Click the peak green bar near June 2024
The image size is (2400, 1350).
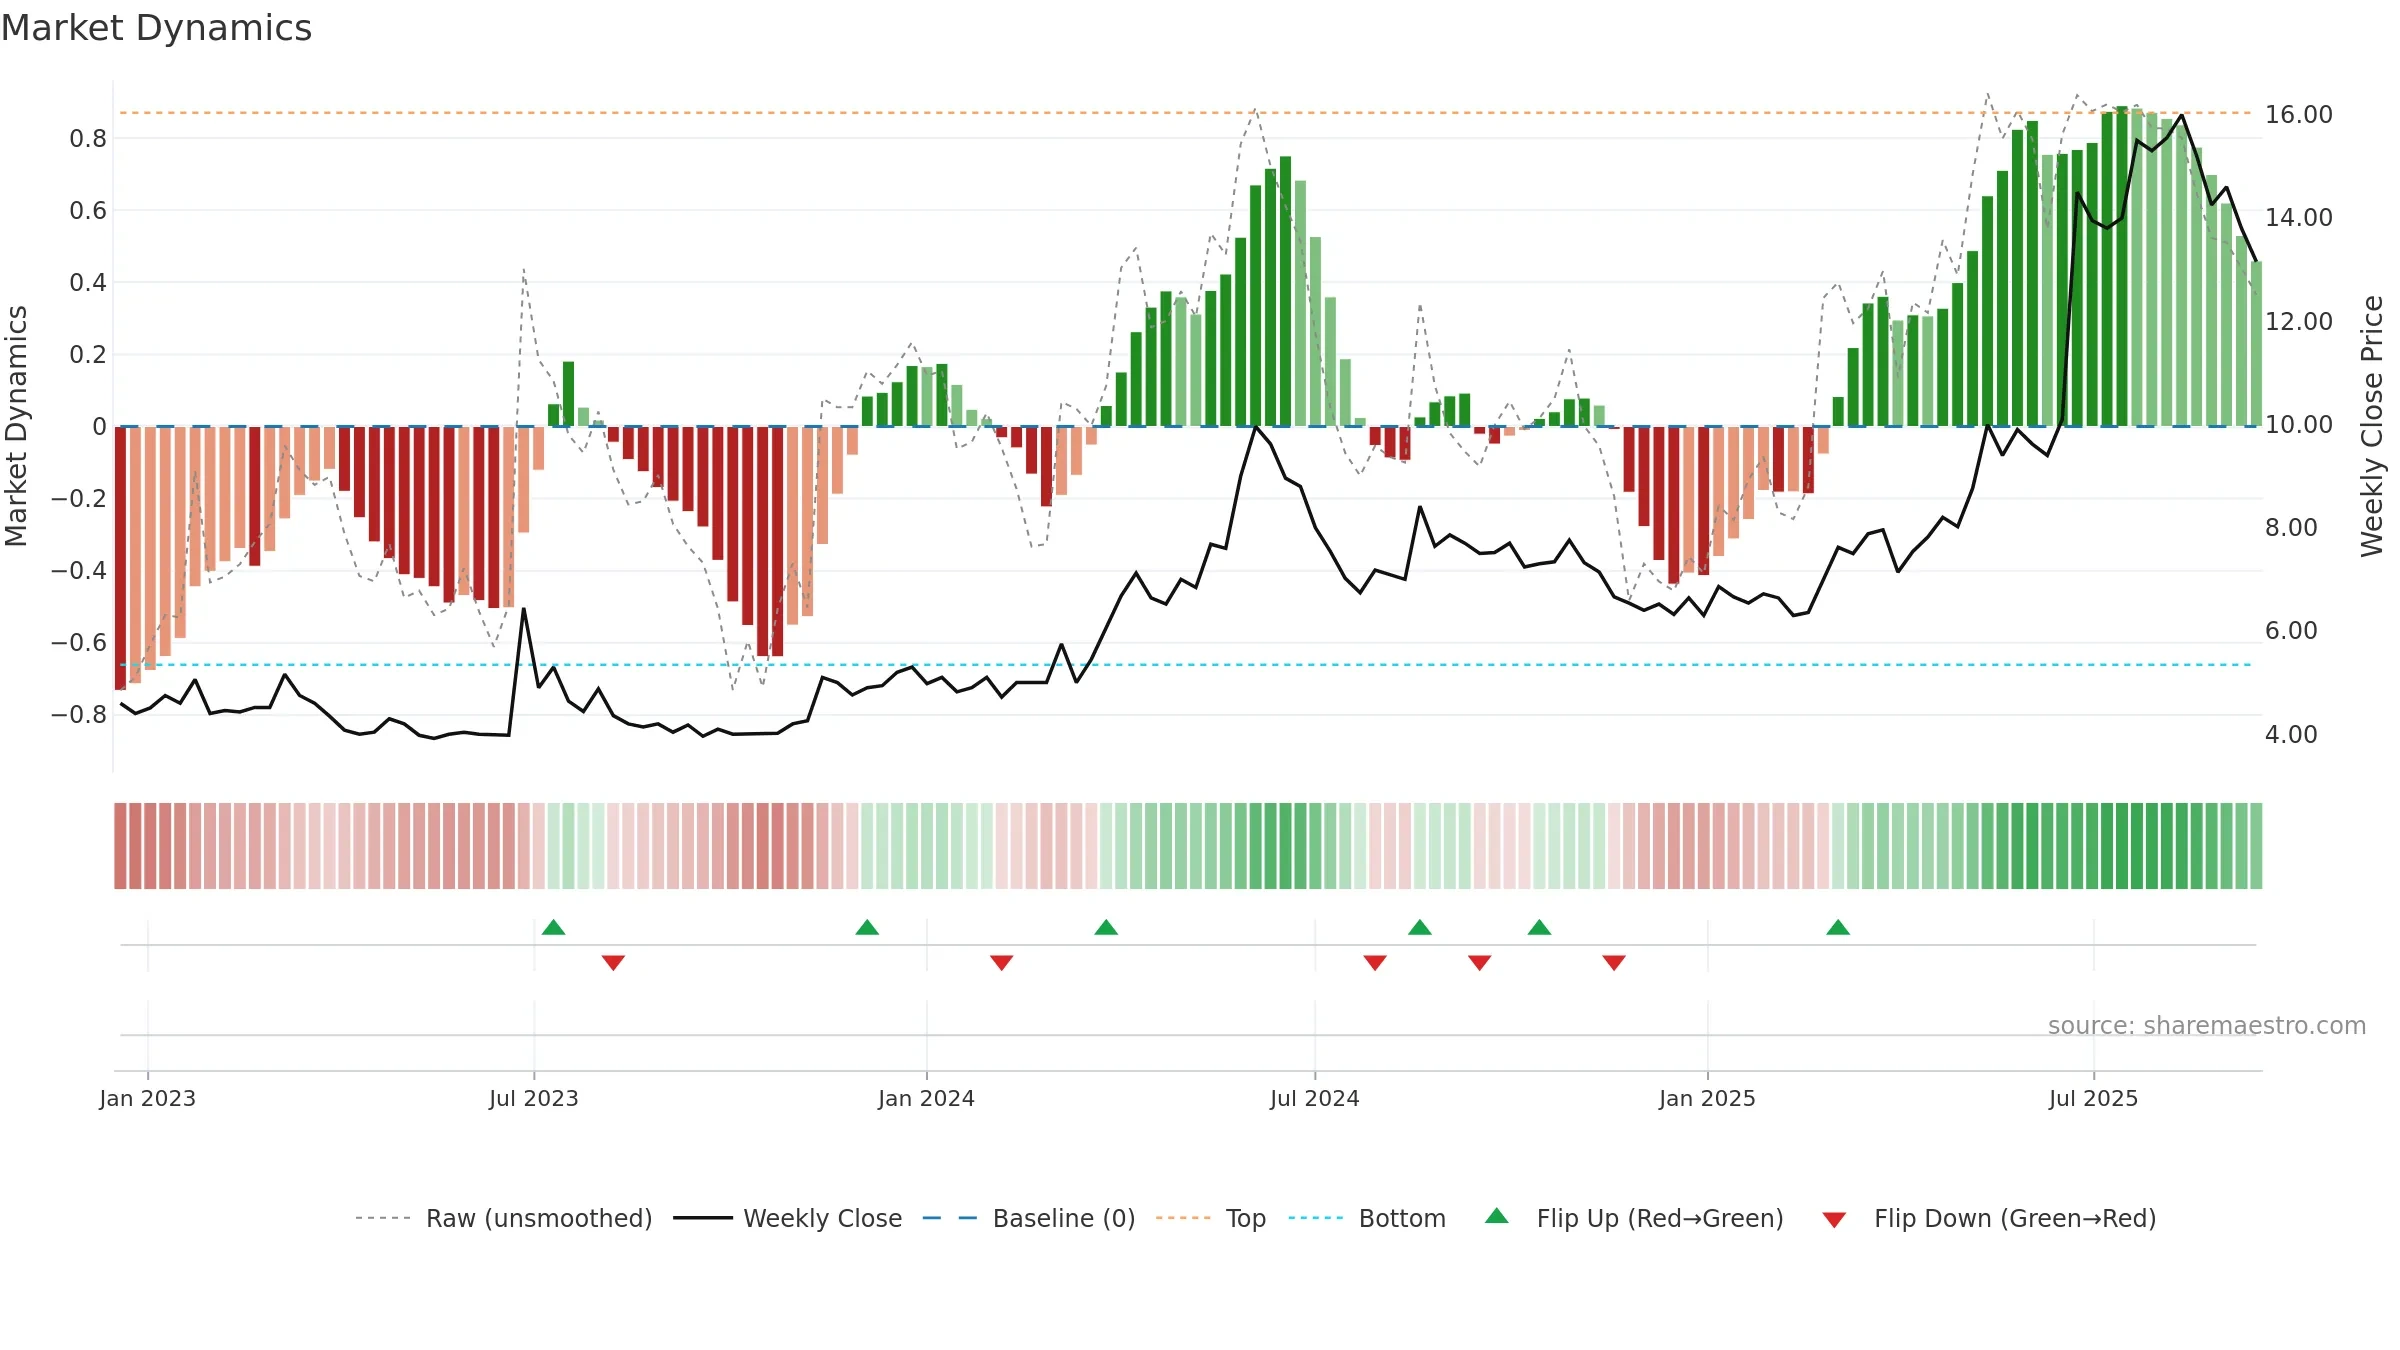point(1286,291)
